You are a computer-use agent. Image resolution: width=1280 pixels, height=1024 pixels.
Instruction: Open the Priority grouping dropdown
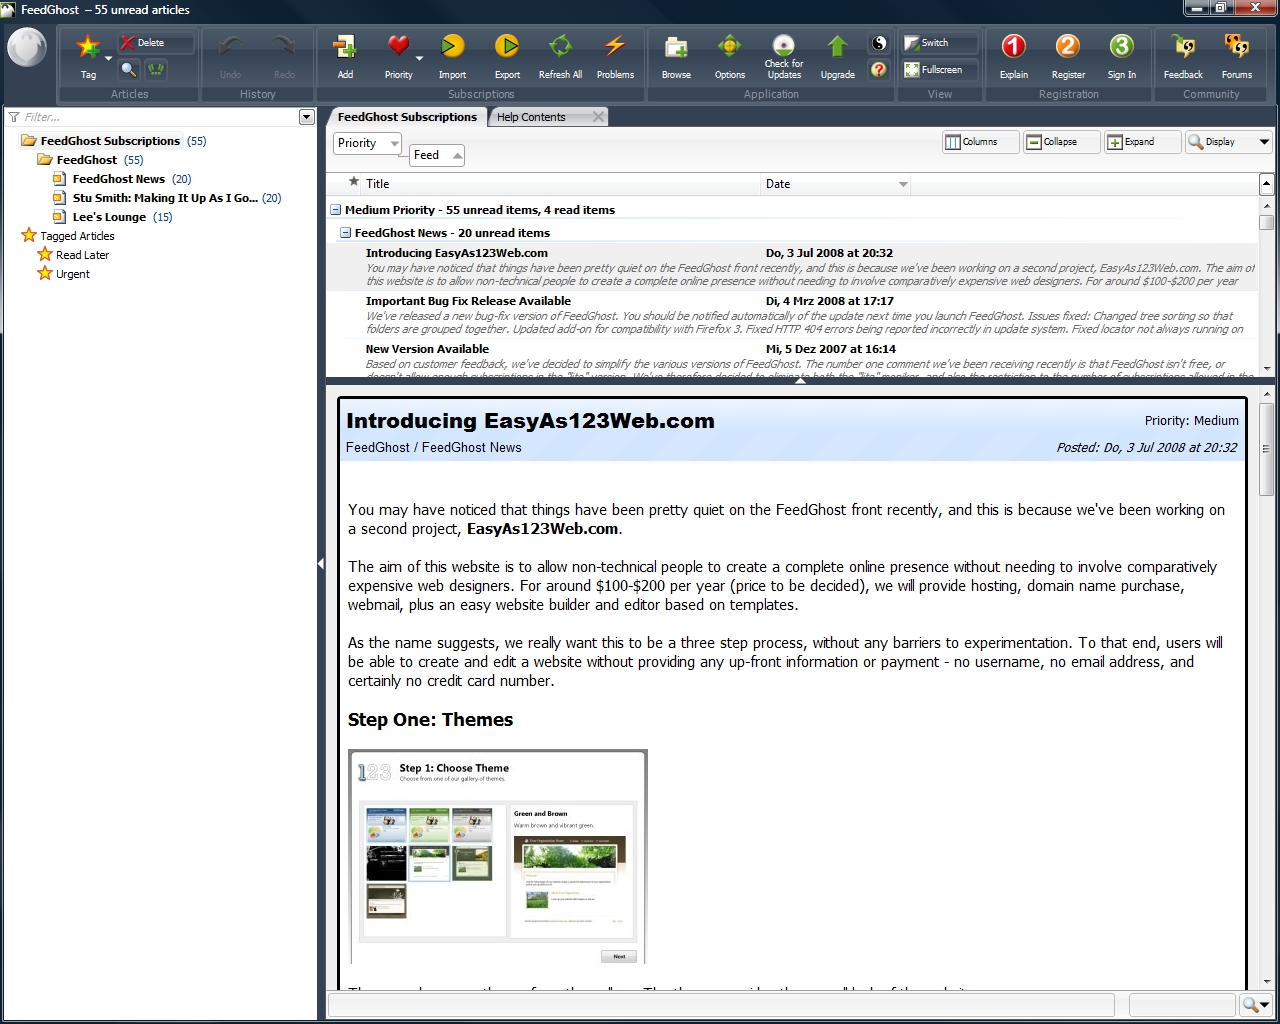point(366,143)
